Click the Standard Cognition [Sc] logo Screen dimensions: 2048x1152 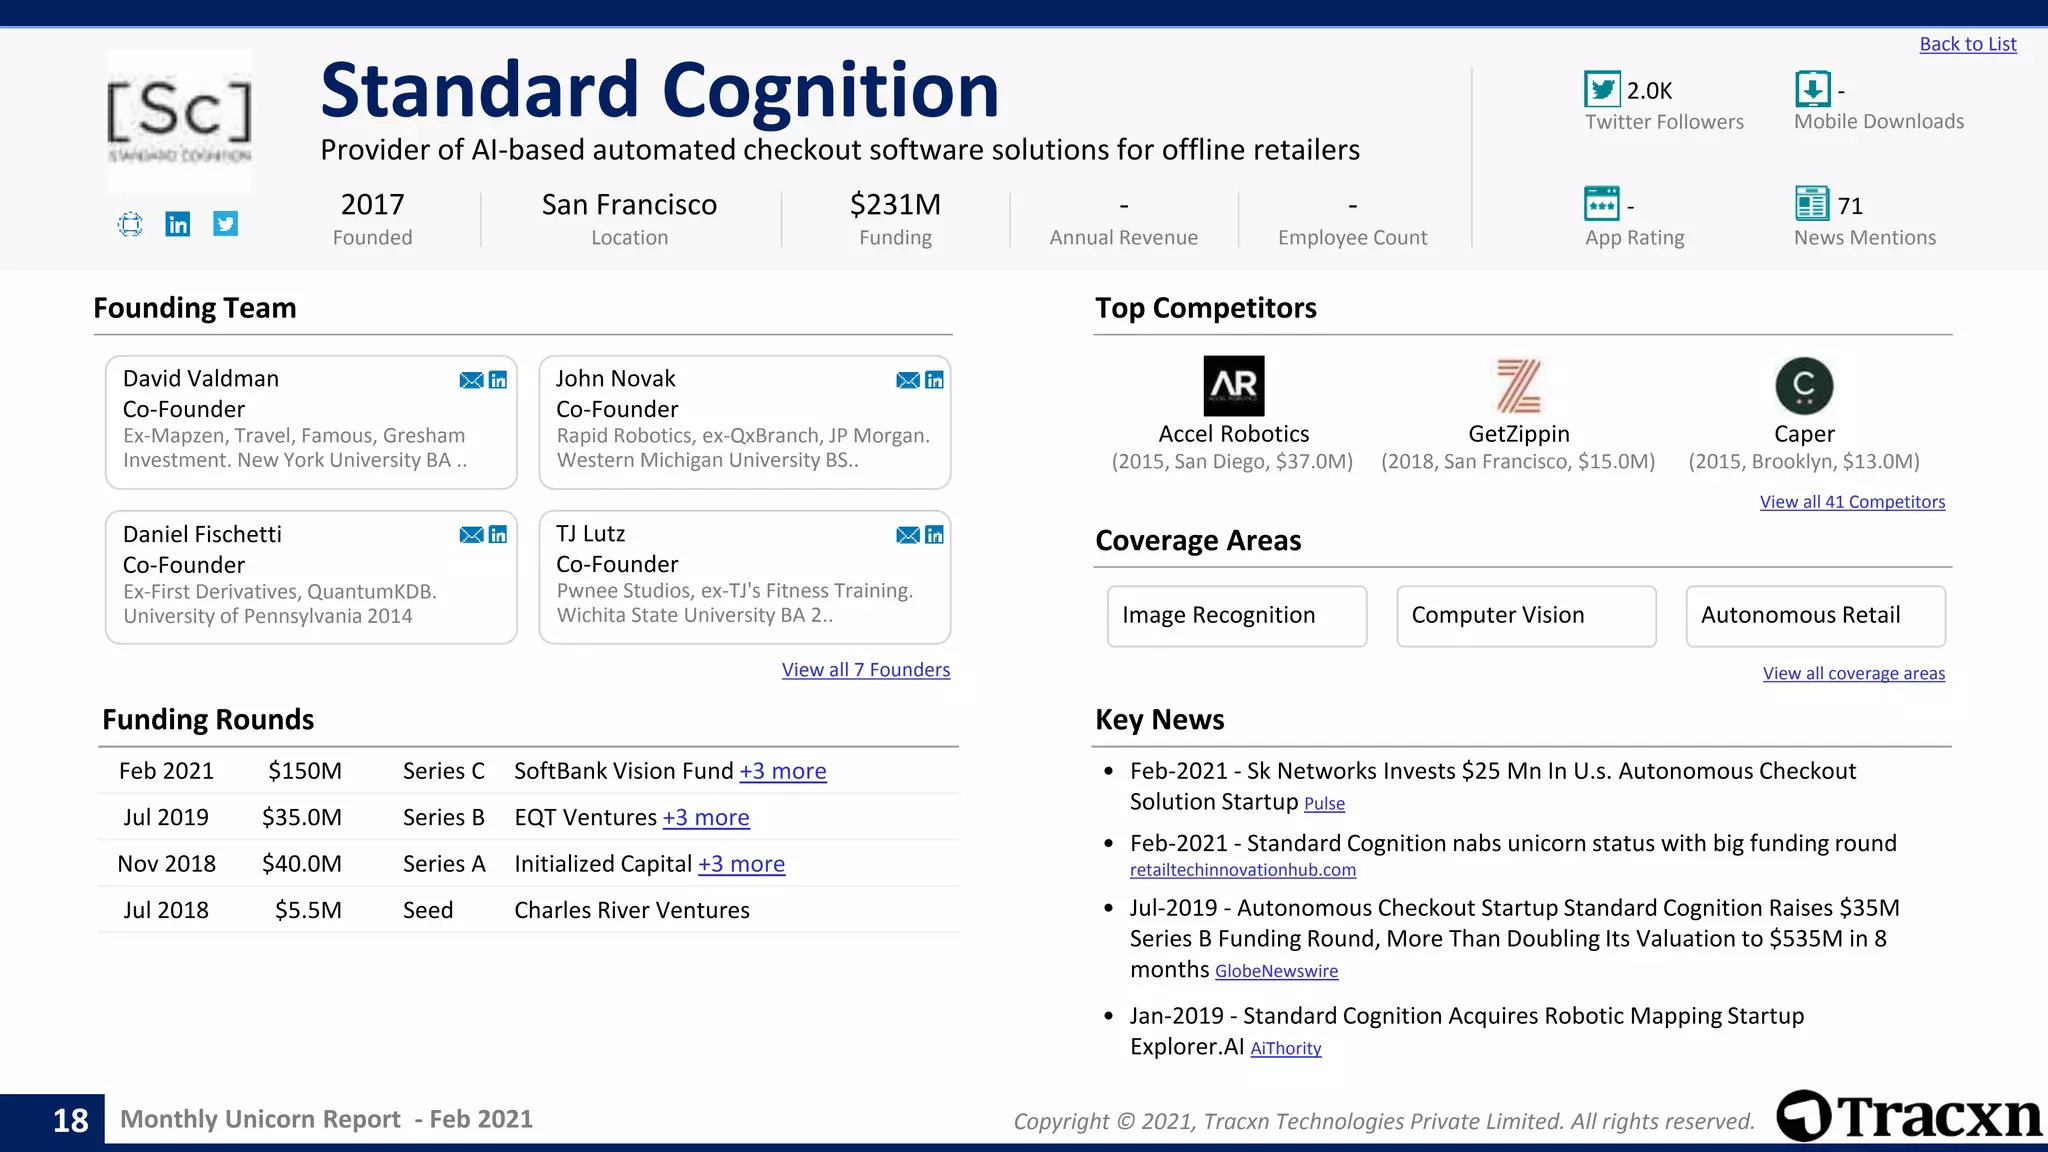pyautogui.click(x=180, y=121)
